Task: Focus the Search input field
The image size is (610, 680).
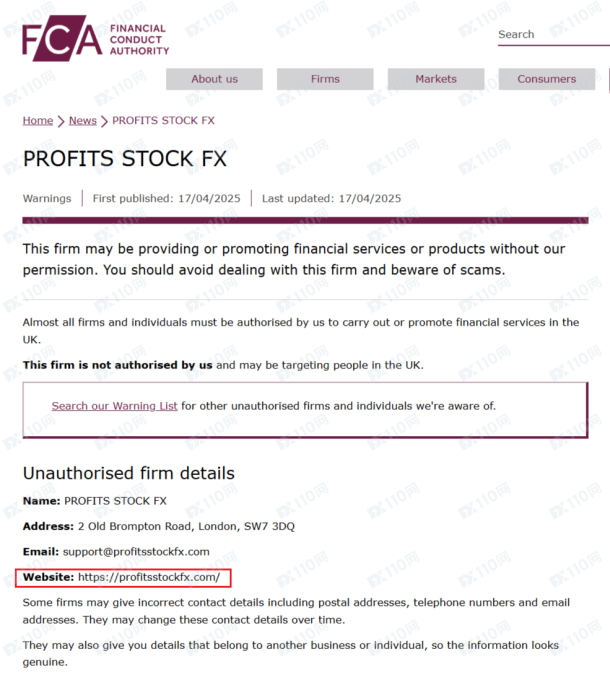Action: [x=552, y=34]
